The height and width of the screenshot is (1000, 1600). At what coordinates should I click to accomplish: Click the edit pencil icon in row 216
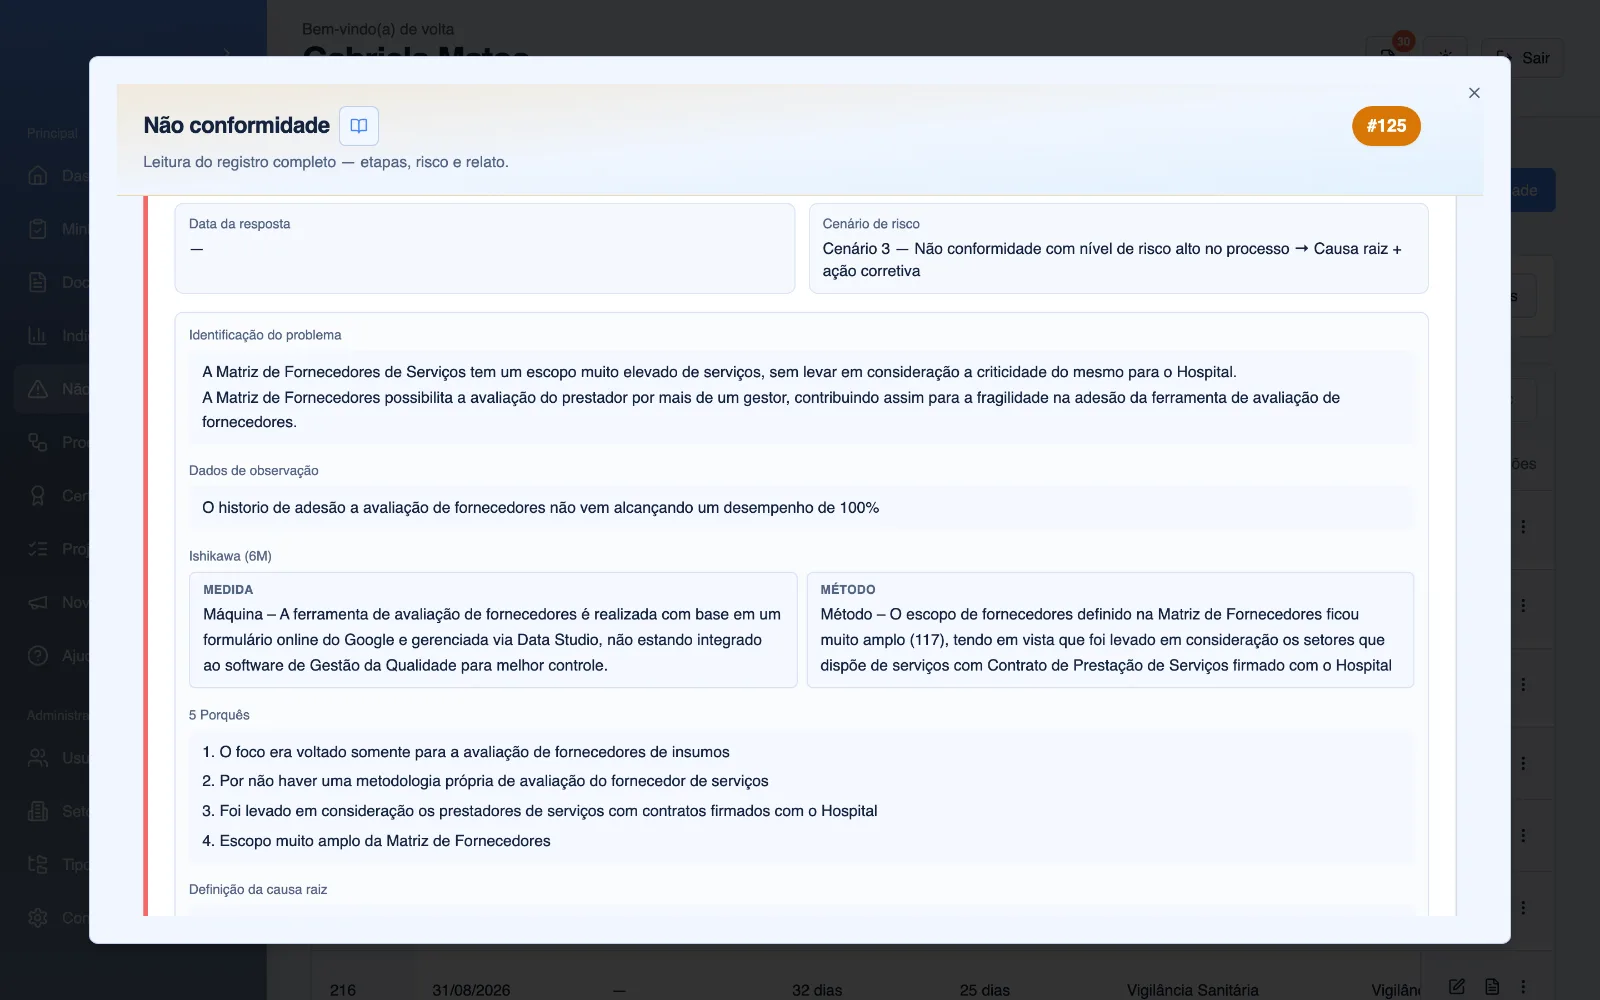1457,987
